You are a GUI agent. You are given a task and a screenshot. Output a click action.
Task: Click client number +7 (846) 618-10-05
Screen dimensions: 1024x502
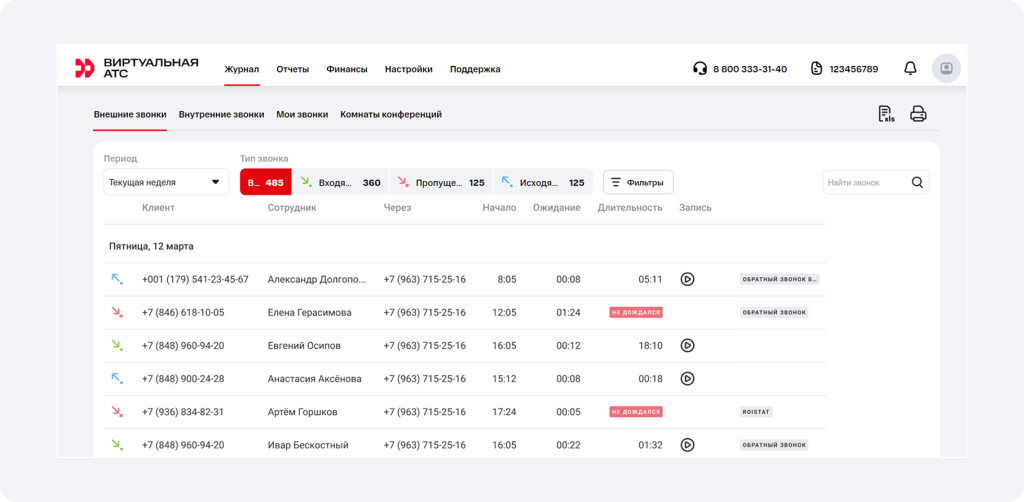click(183, 313)
